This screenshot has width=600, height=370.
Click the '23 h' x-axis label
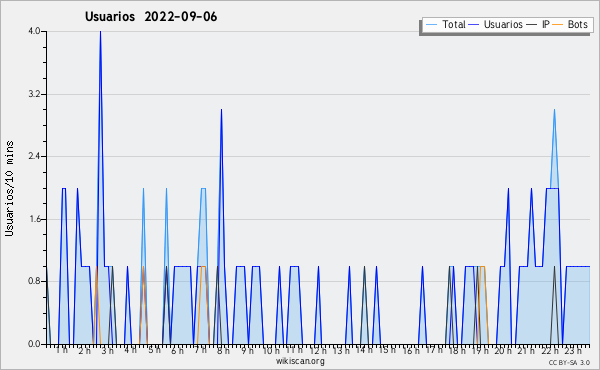point(573,350)
